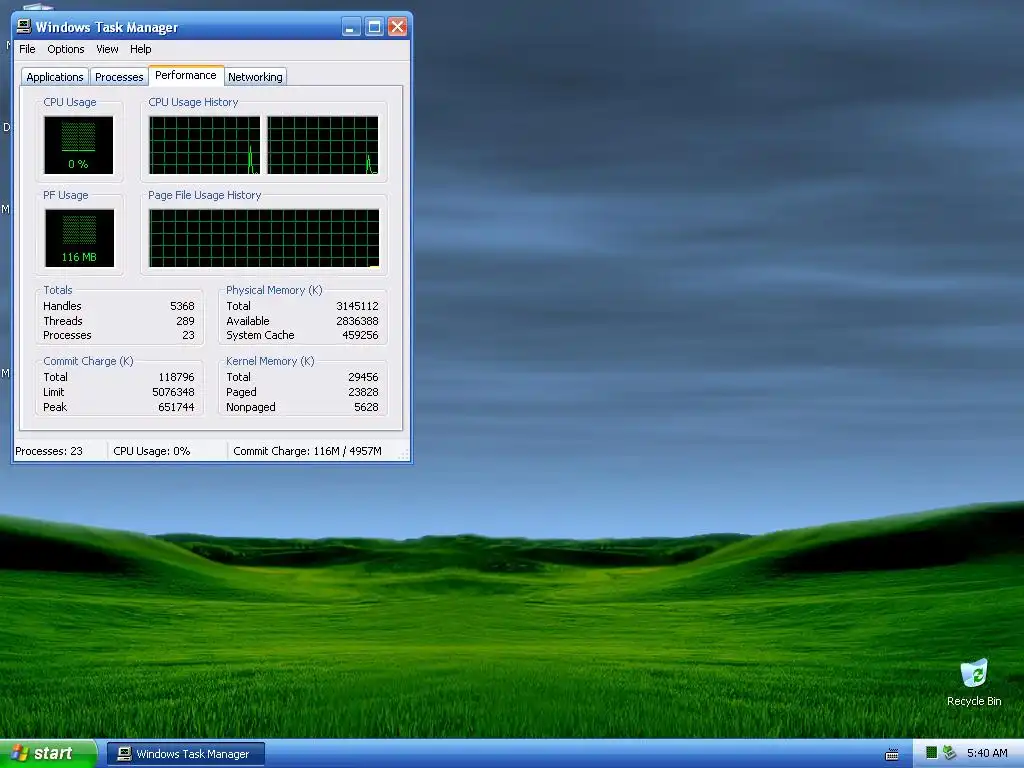1024x768 pixels.
Task: Maximize the Task Manager window
Action: (374, 27)
